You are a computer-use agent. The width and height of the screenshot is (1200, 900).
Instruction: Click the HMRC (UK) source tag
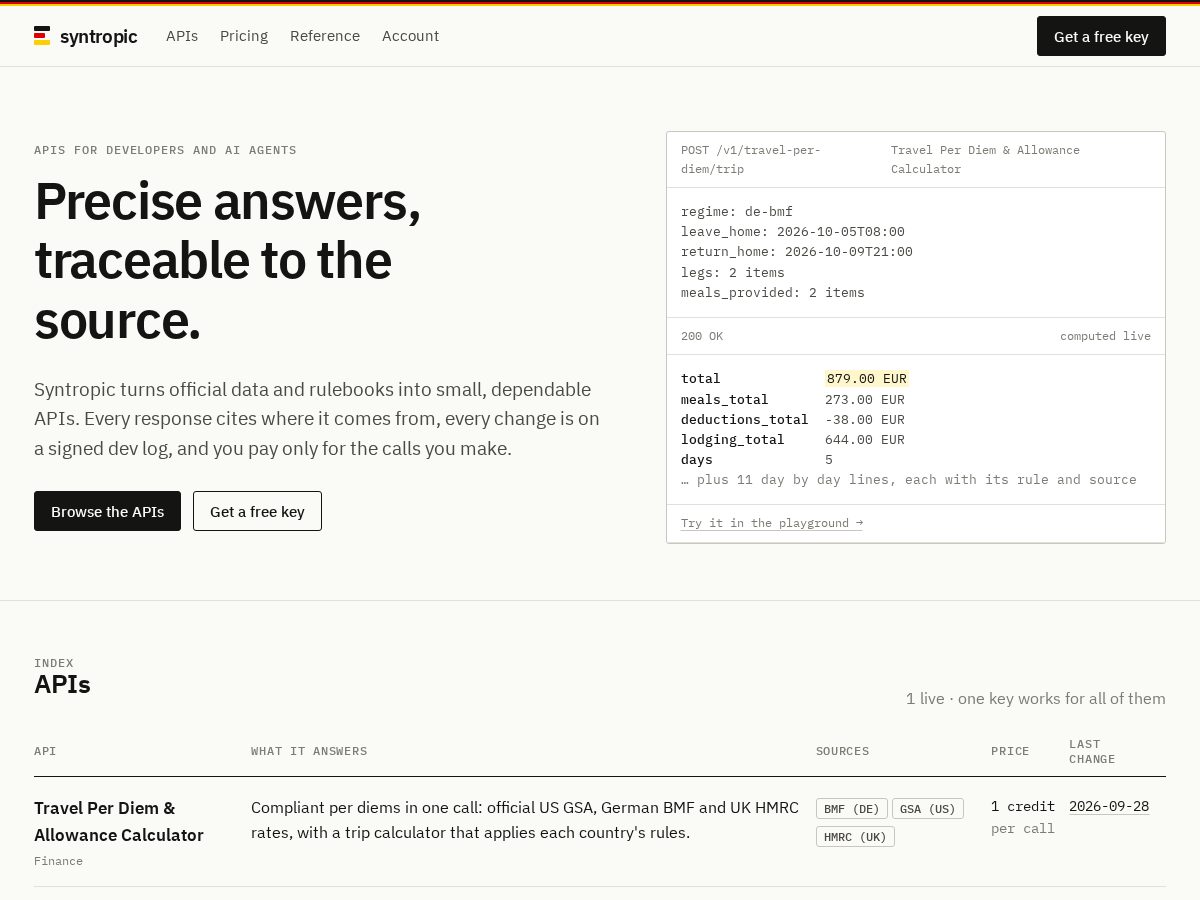(x=855, y=836)
